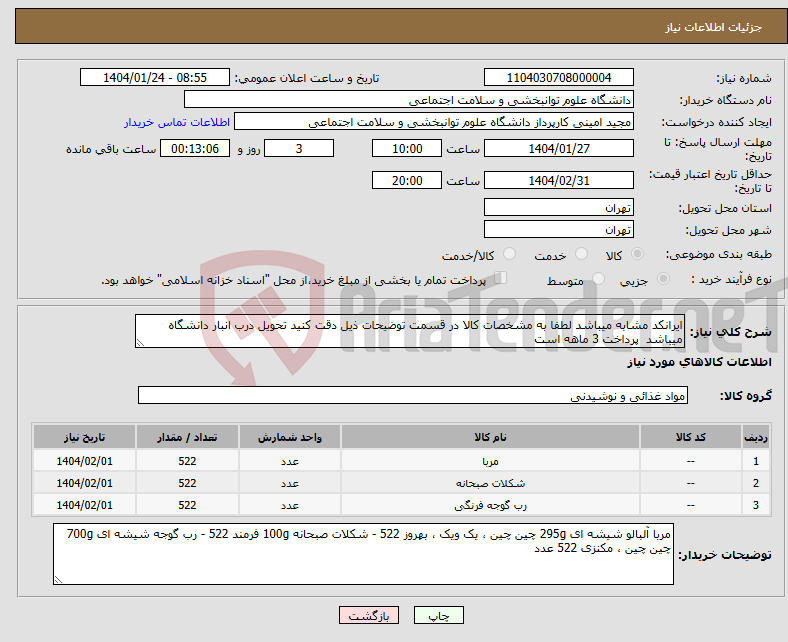788x642 pixels.
Task: Select the متوسط purchase type radio
Action: pos(598,279)
